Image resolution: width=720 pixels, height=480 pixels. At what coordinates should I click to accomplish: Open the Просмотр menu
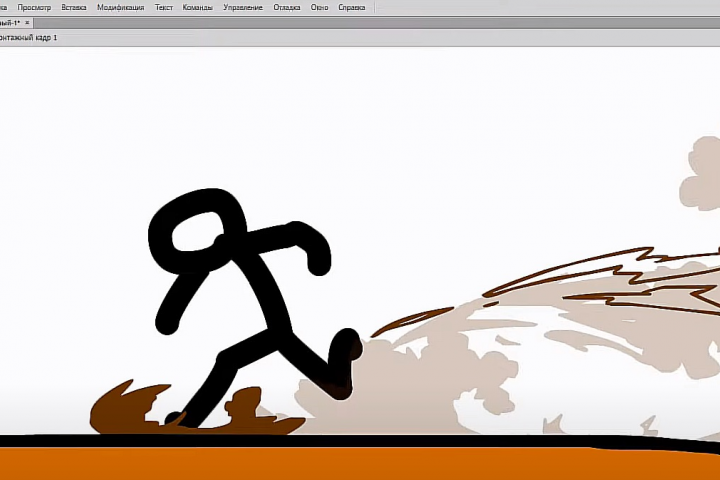point(34,7)
